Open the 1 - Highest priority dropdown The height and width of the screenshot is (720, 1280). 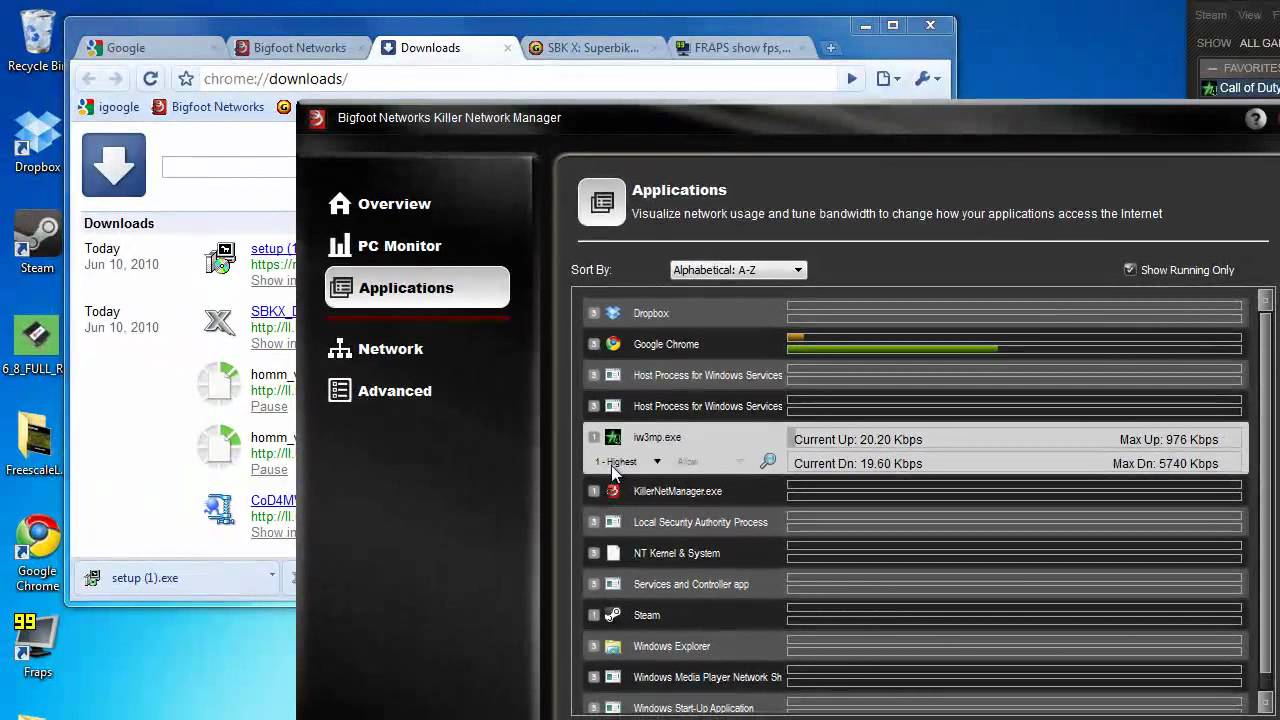click(628, 462)
